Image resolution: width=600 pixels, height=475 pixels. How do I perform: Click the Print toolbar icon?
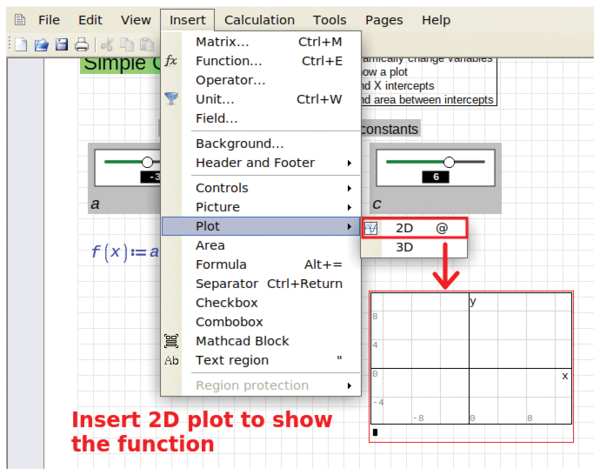point(81,44)
